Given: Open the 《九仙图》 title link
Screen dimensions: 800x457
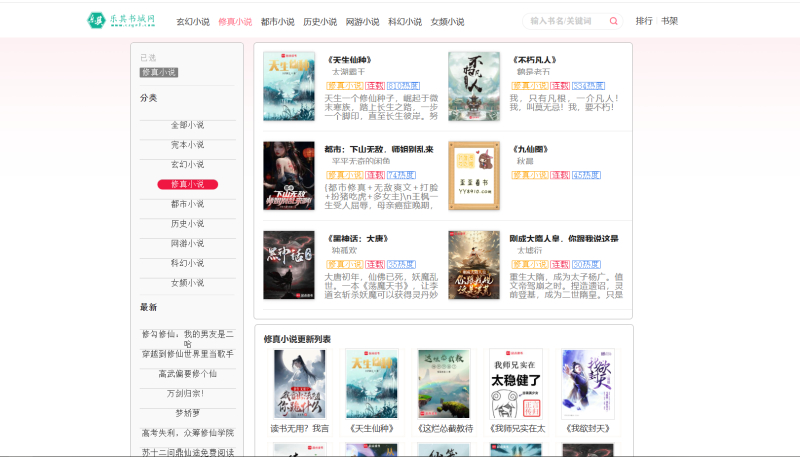Looking at the screenshot, I should click(x=531, y=149).
